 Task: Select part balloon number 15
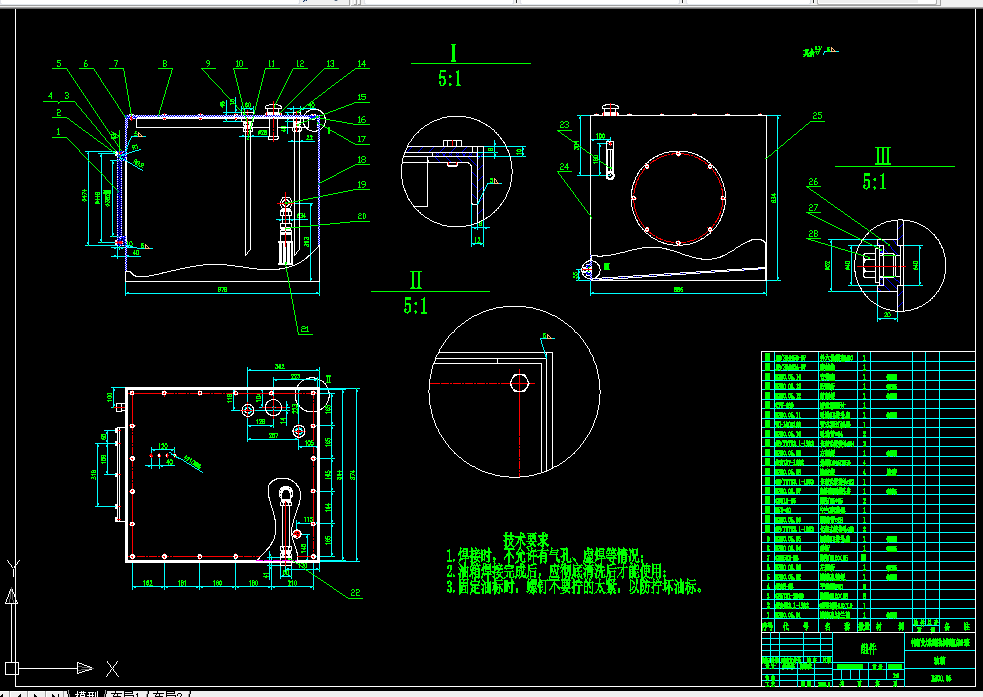tap(362, 97)
